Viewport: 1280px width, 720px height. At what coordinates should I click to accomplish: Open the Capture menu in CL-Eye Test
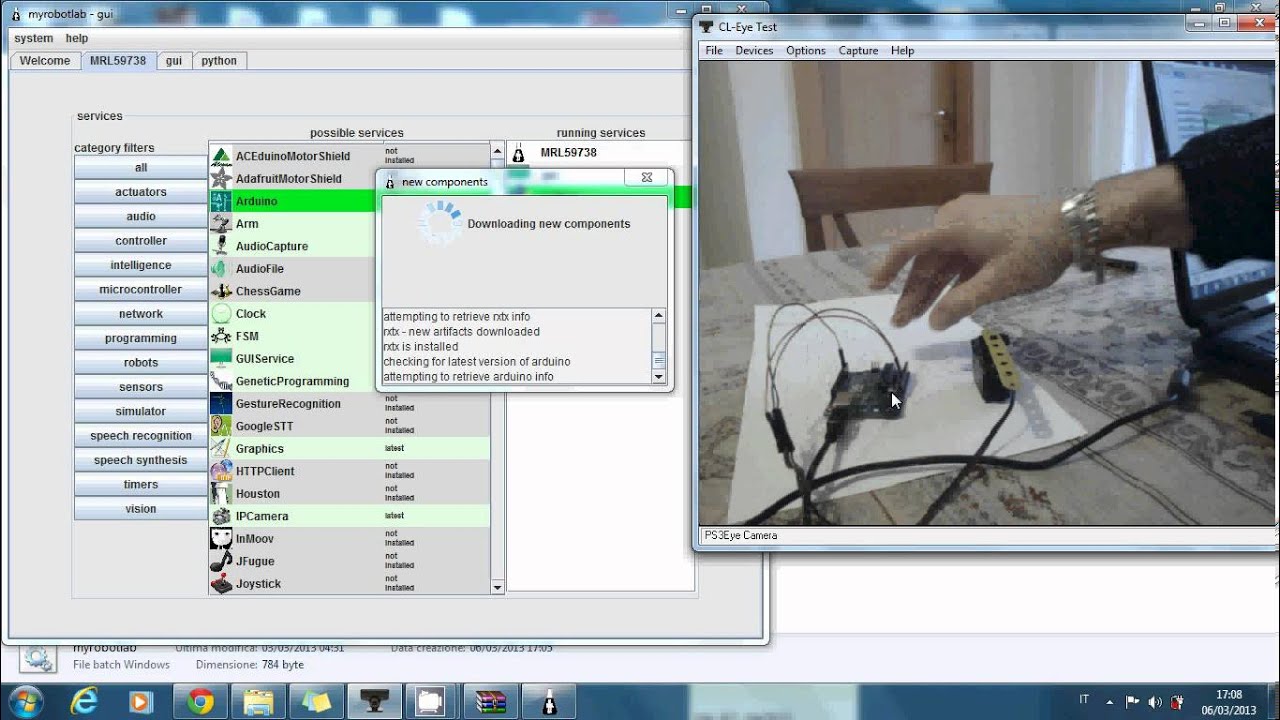858,51
